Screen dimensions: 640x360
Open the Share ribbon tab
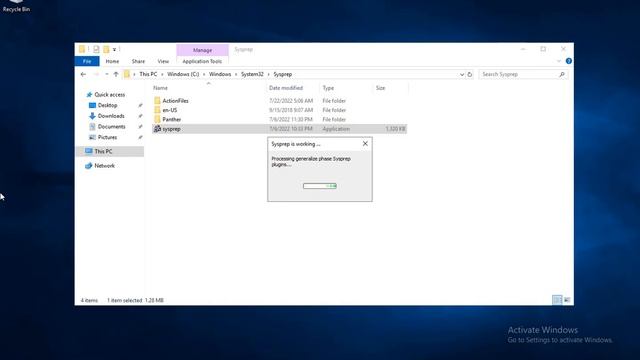point(138,61)
